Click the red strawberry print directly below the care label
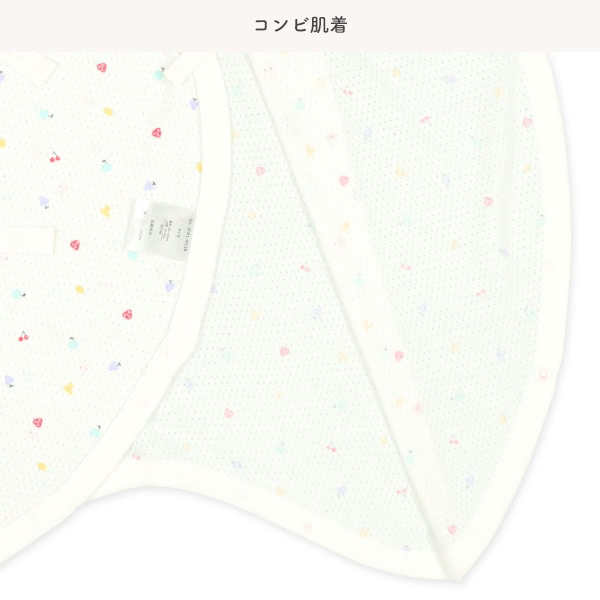This screenshot has width=600, height=600. 127,315
